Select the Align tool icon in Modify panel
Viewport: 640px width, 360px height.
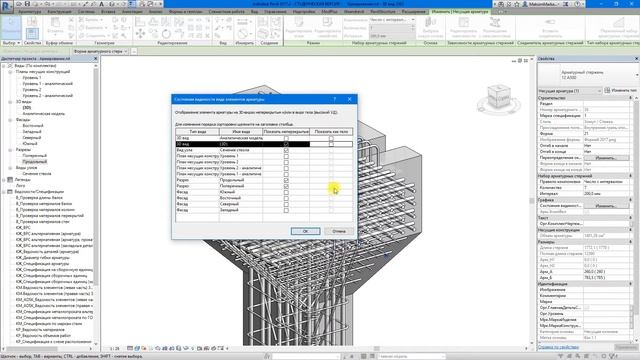[x=140, y=21]
